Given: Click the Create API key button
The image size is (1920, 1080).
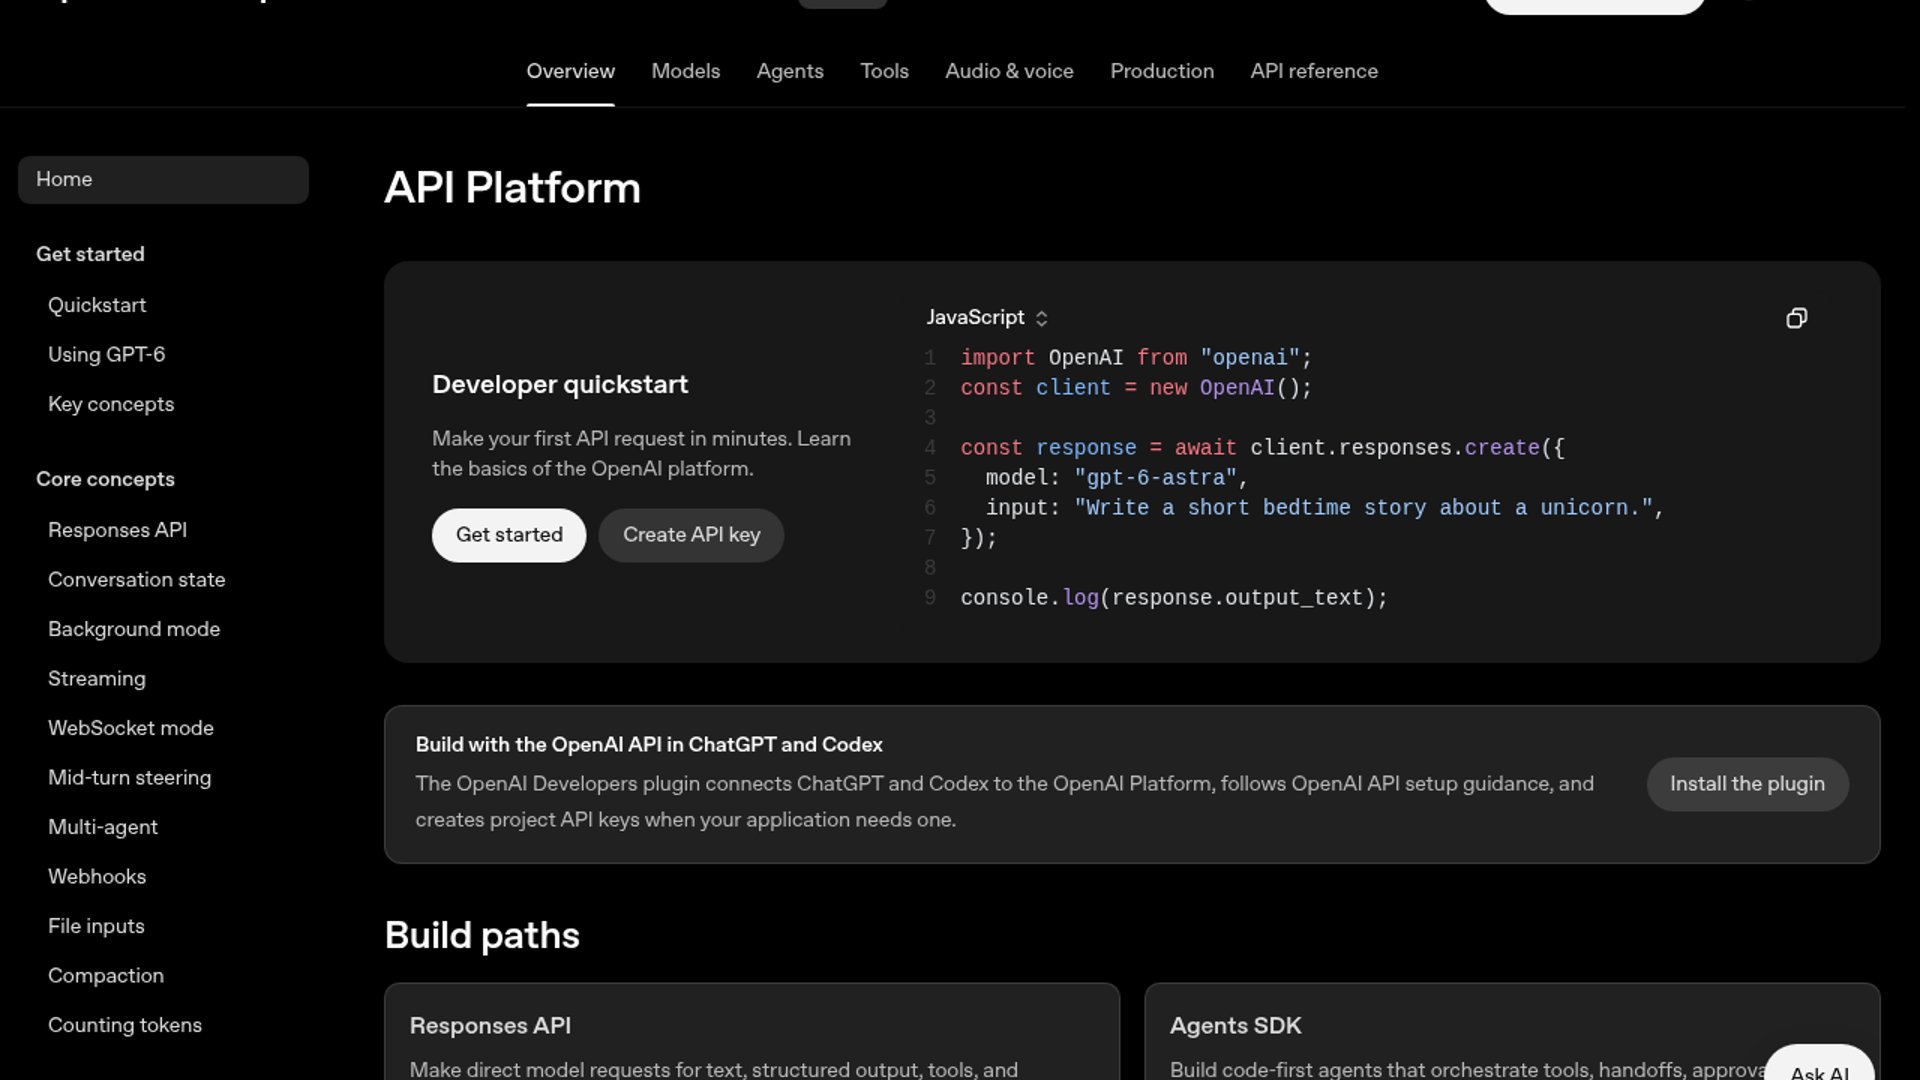Looking at the screenshot, I should pos(691,535).
